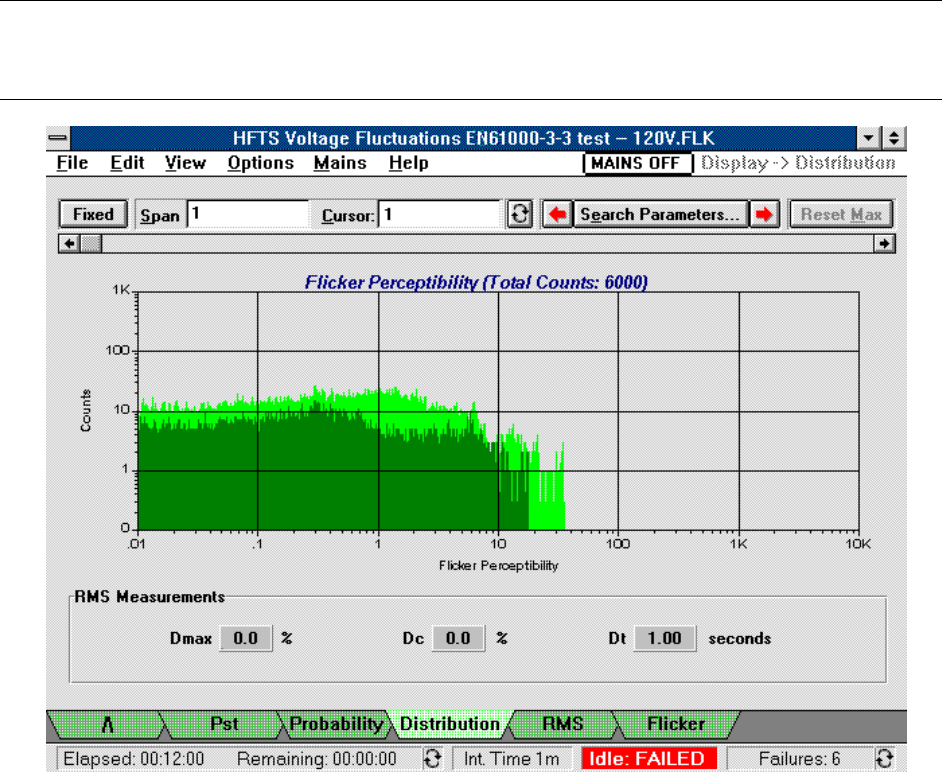Click the red right search arrow

tap(765, 214)
